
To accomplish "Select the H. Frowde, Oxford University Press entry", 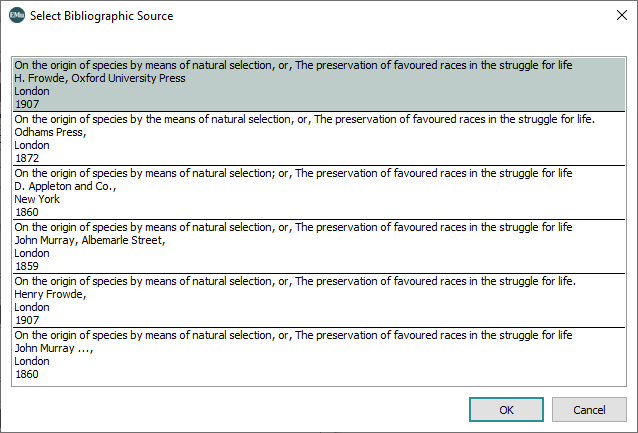I will [113, 78].
